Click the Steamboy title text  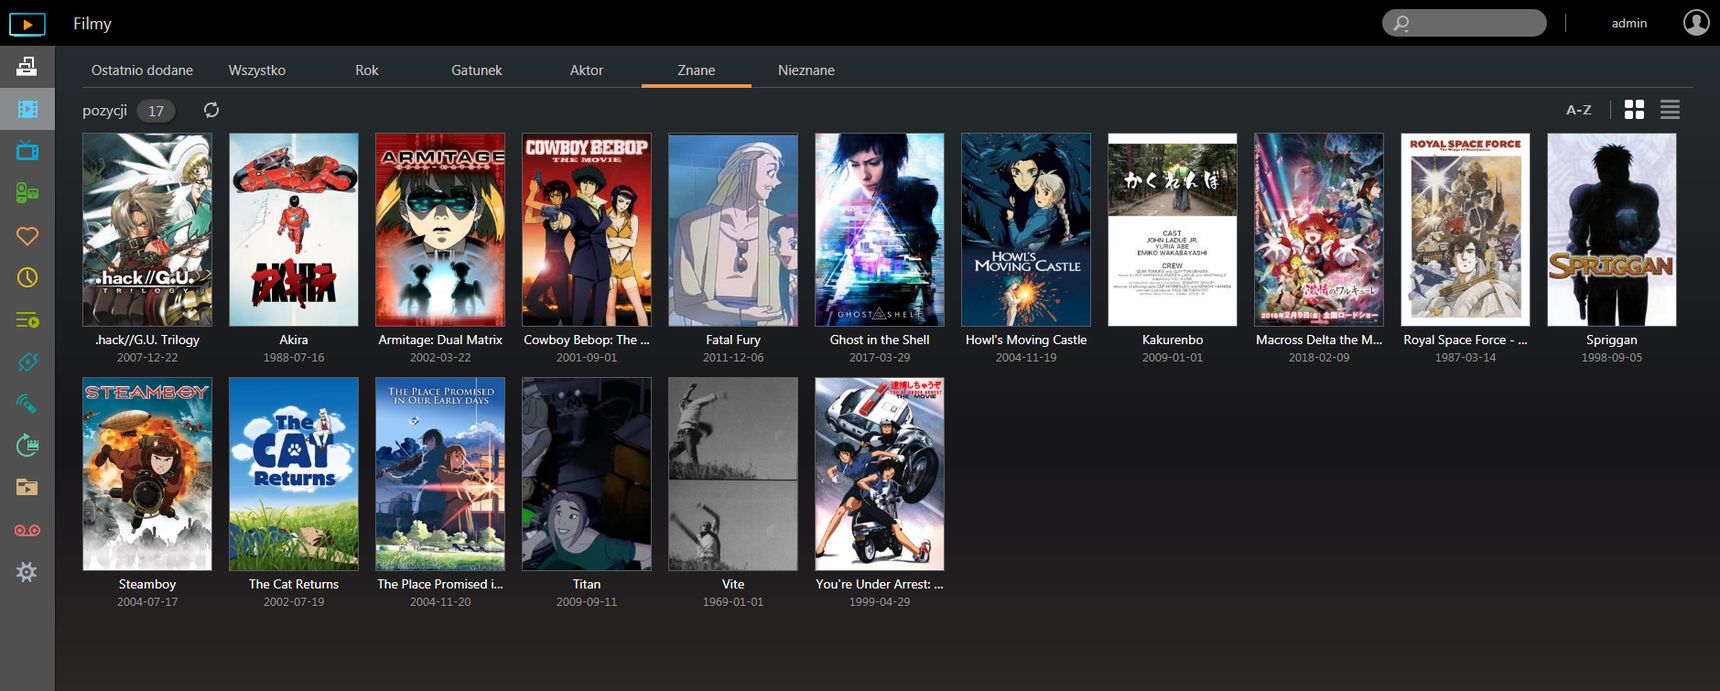[x=147, y=584]
